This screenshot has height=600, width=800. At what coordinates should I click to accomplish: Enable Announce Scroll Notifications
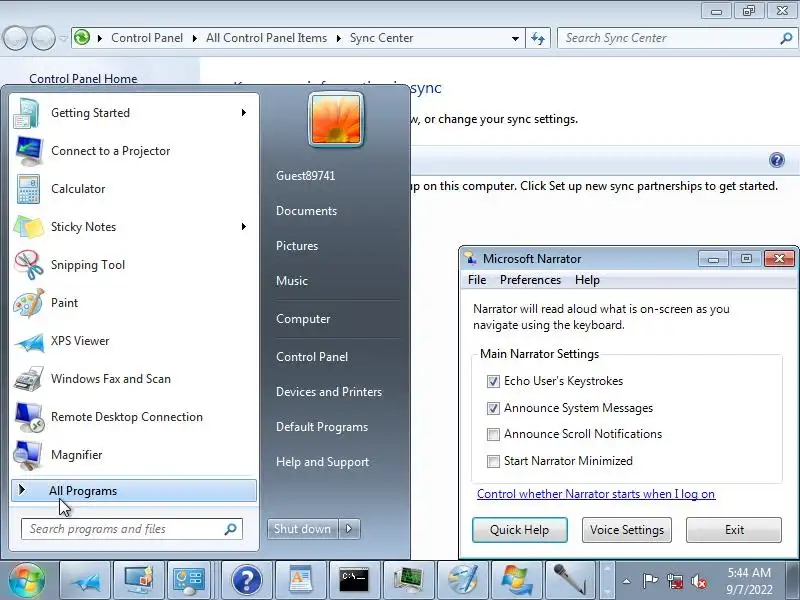(x=493, y=434)
